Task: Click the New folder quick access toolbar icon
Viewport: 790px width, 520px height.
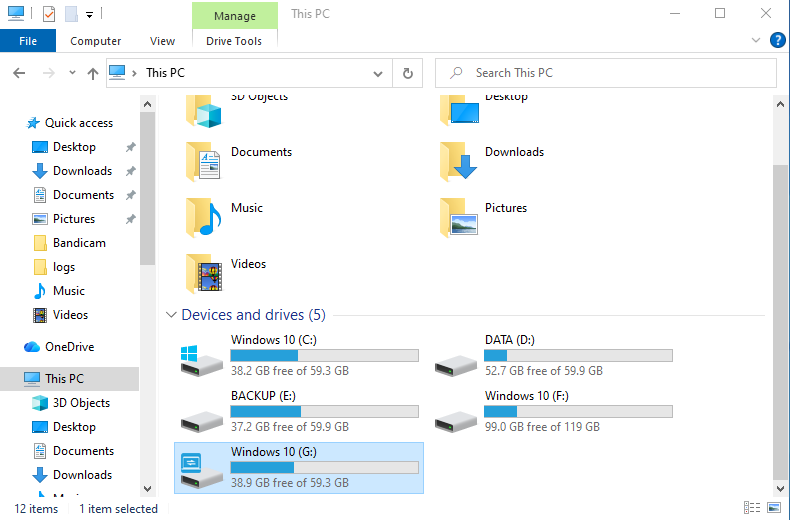Action: 71,14
